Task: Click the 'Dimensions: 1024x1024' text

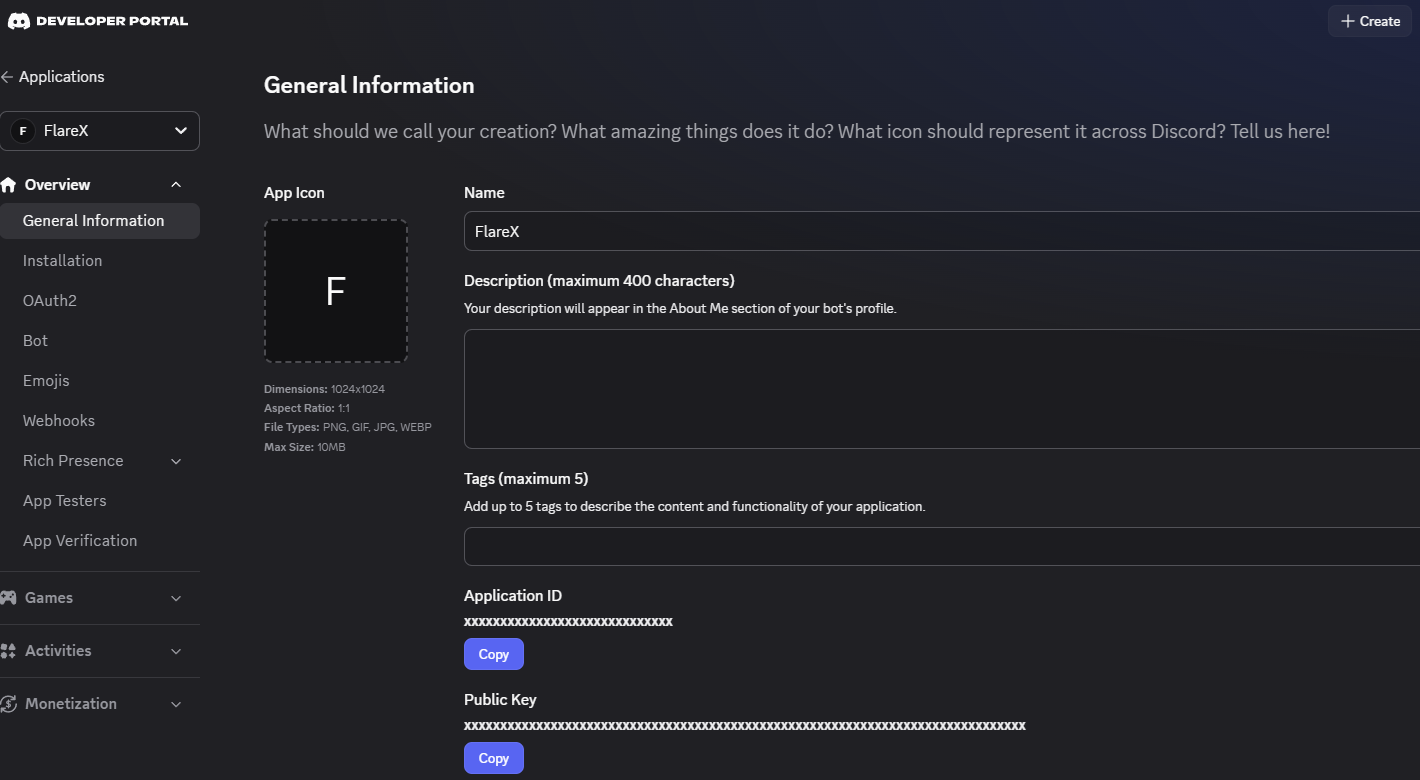Action: click(324, 389)
